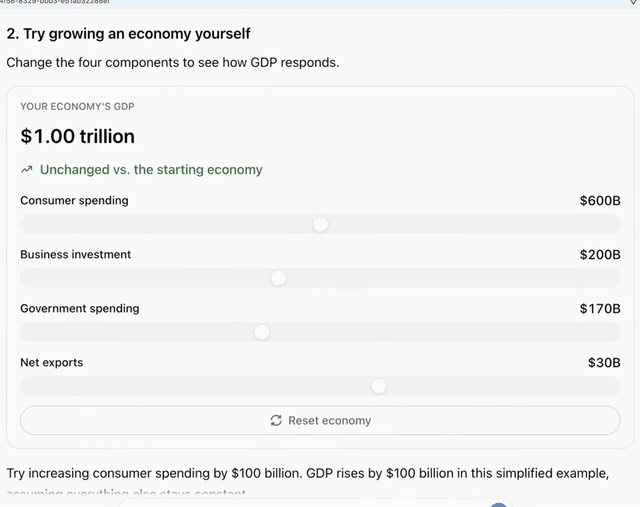Click the green upward trend arrow icon
640x507 pixels.
tap(27, 169)
